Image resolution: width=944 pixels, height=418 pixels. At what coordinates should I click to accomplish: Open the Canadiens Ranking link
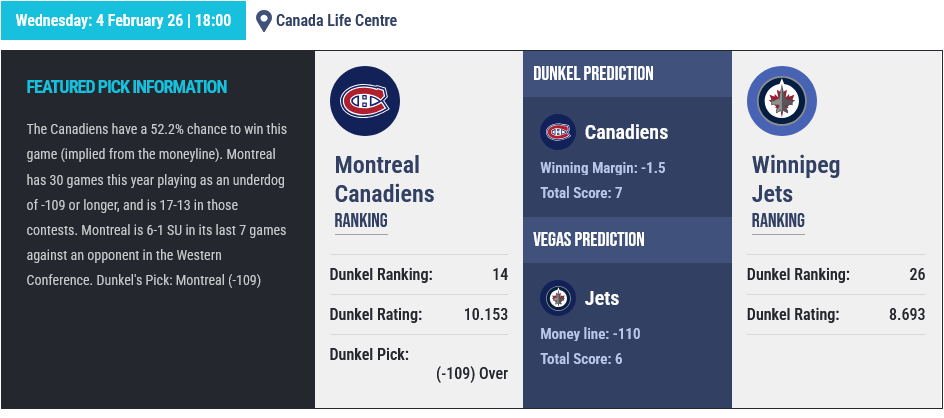(361, 221)
